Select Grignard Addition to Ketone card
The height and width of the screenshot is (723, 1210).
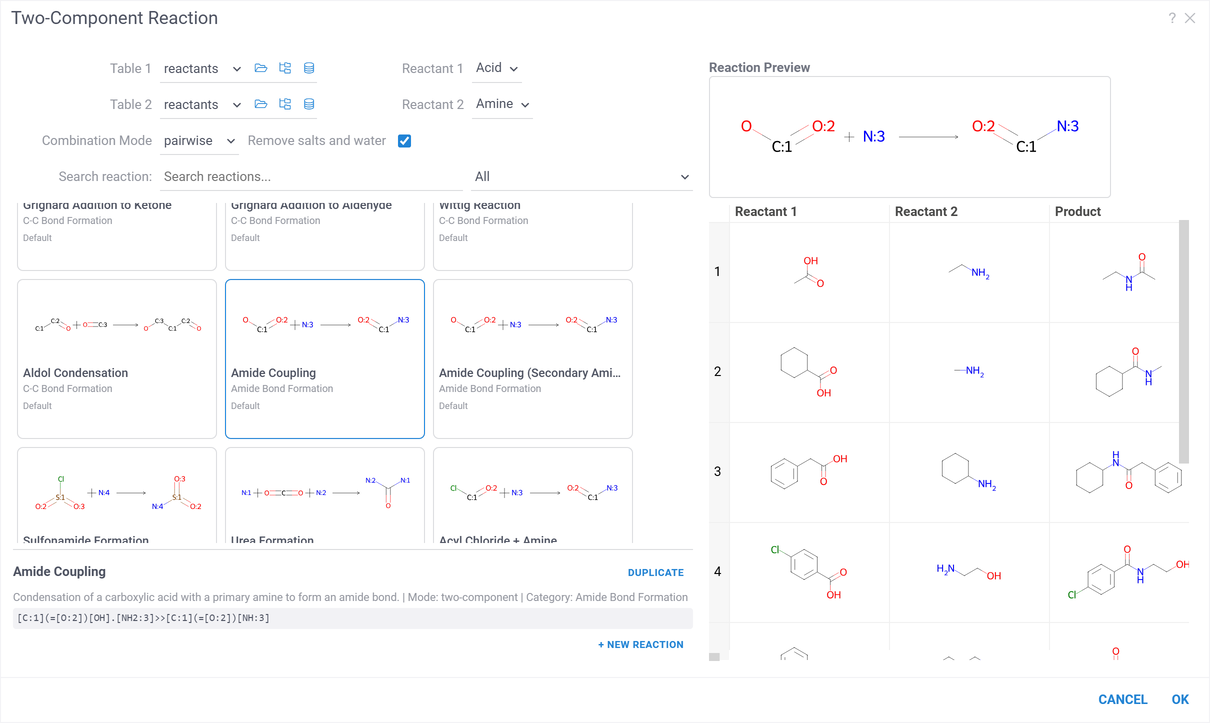pos(117,235)
